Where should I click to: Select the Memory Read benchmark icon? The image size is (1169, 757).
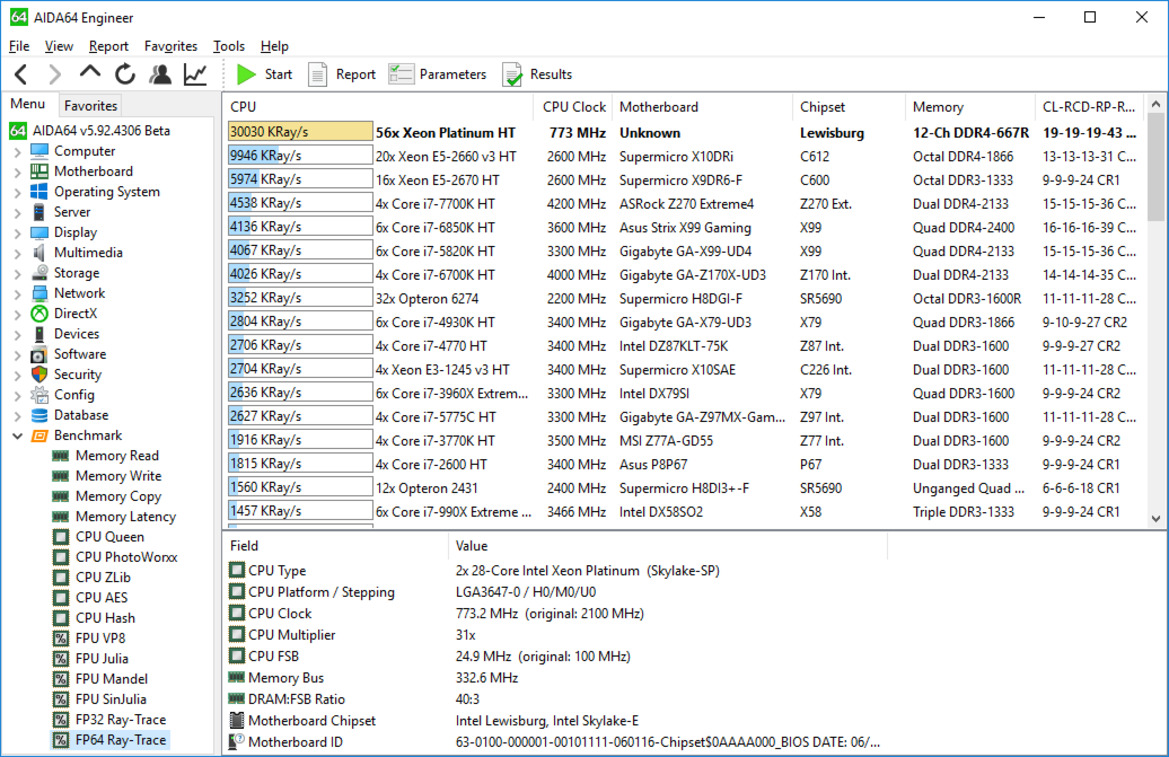(x=61, y=456)
